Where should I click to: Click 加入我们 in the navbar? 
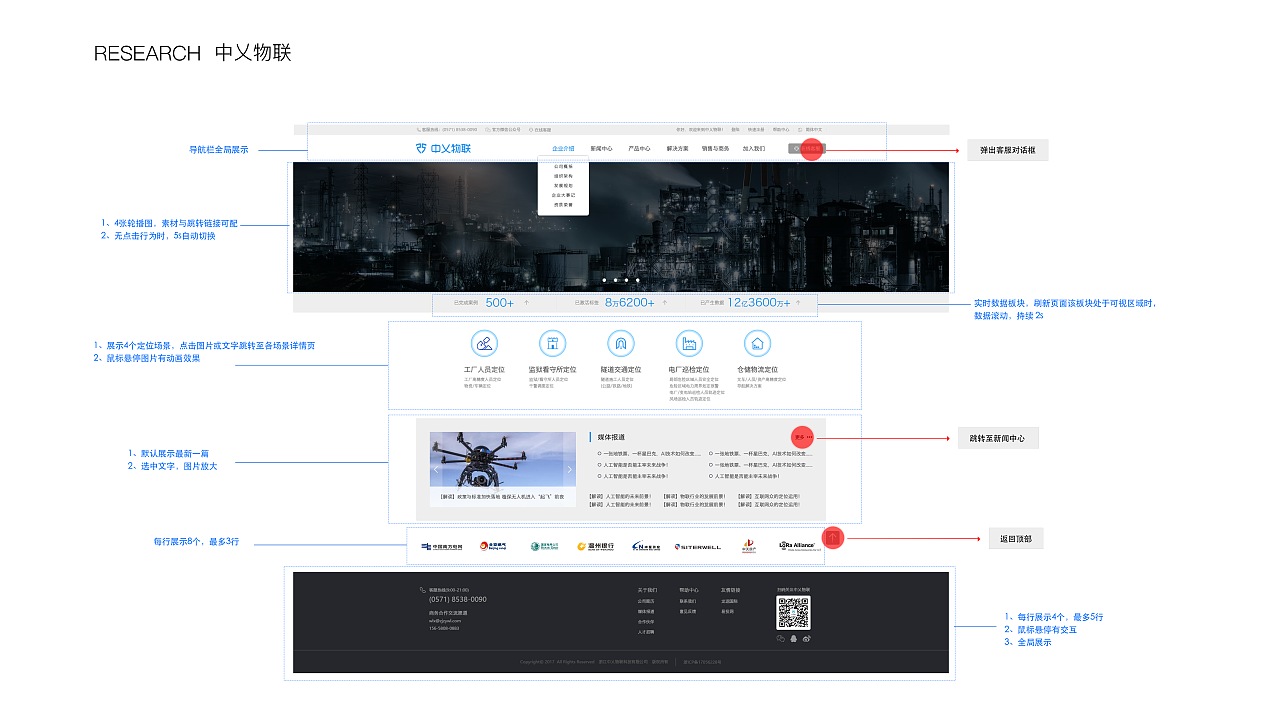coord(754,148)
